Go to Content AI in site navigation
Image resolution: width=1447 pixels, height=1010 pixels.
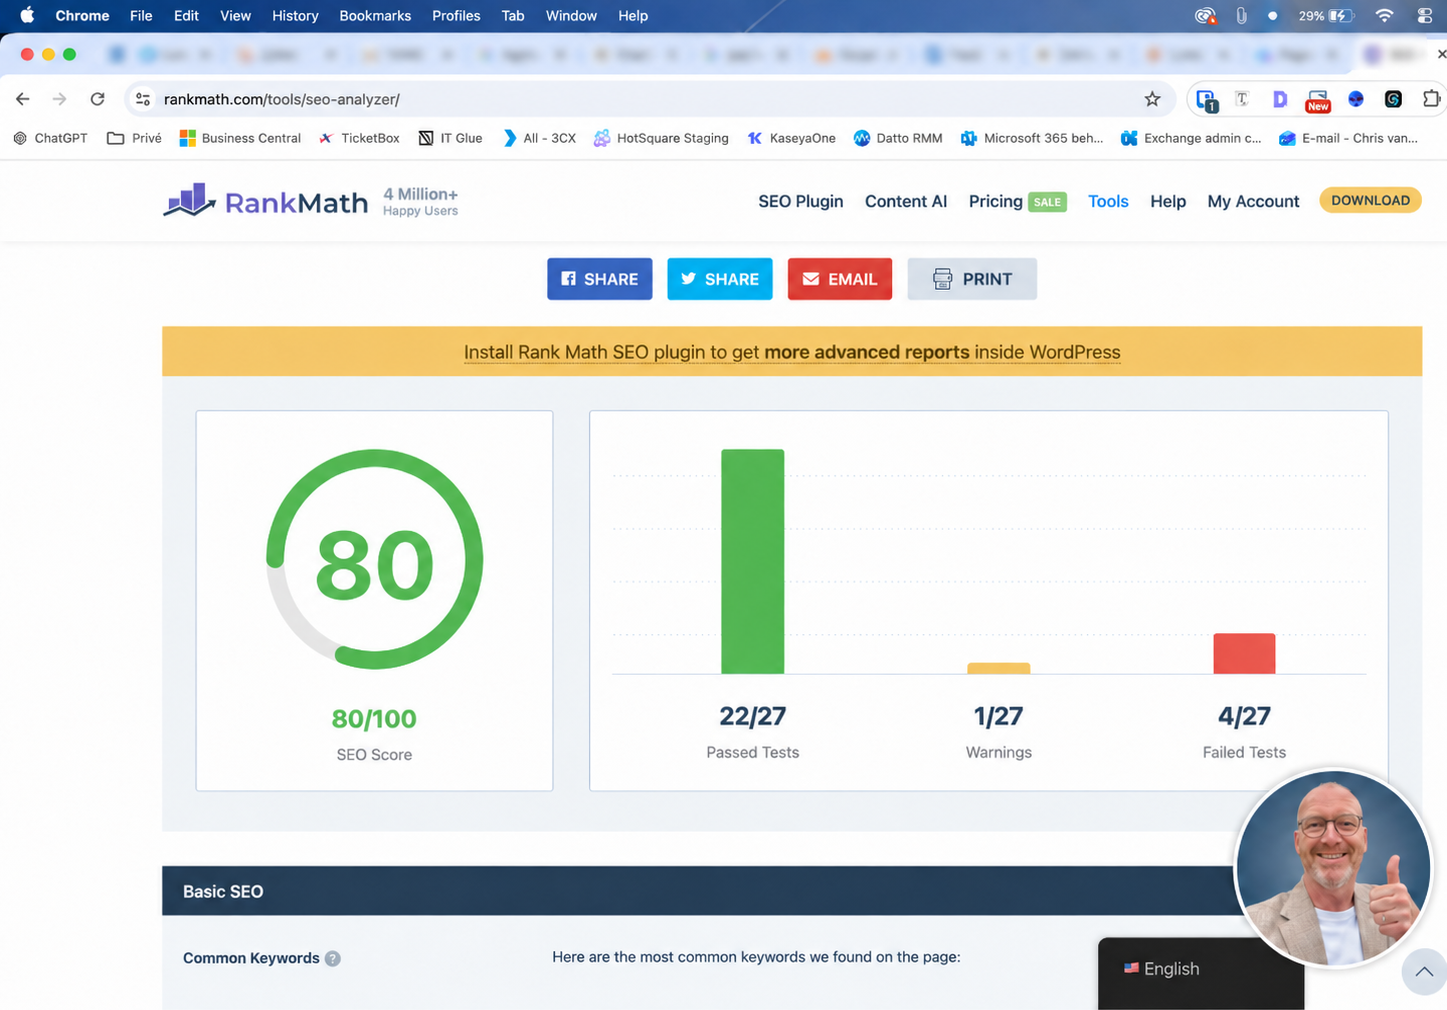(906, 201)
